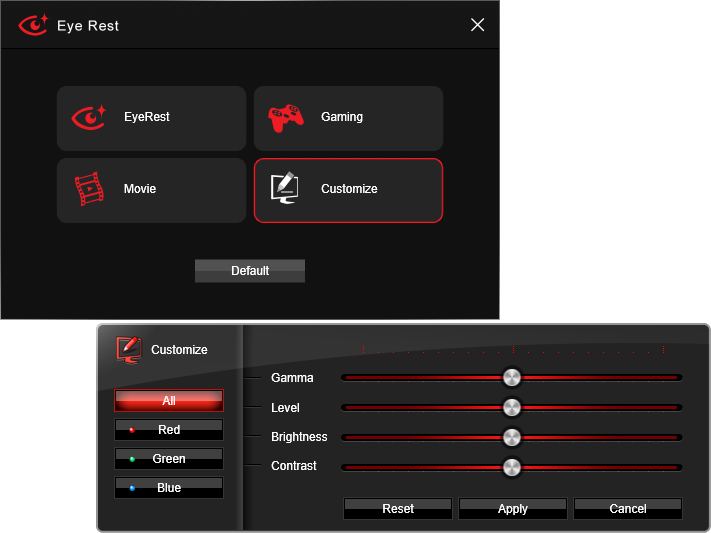This screenshot has width=711, height=533.
Task: Click the Customize panel header monitor icon
Action: (x=128, y=350)
